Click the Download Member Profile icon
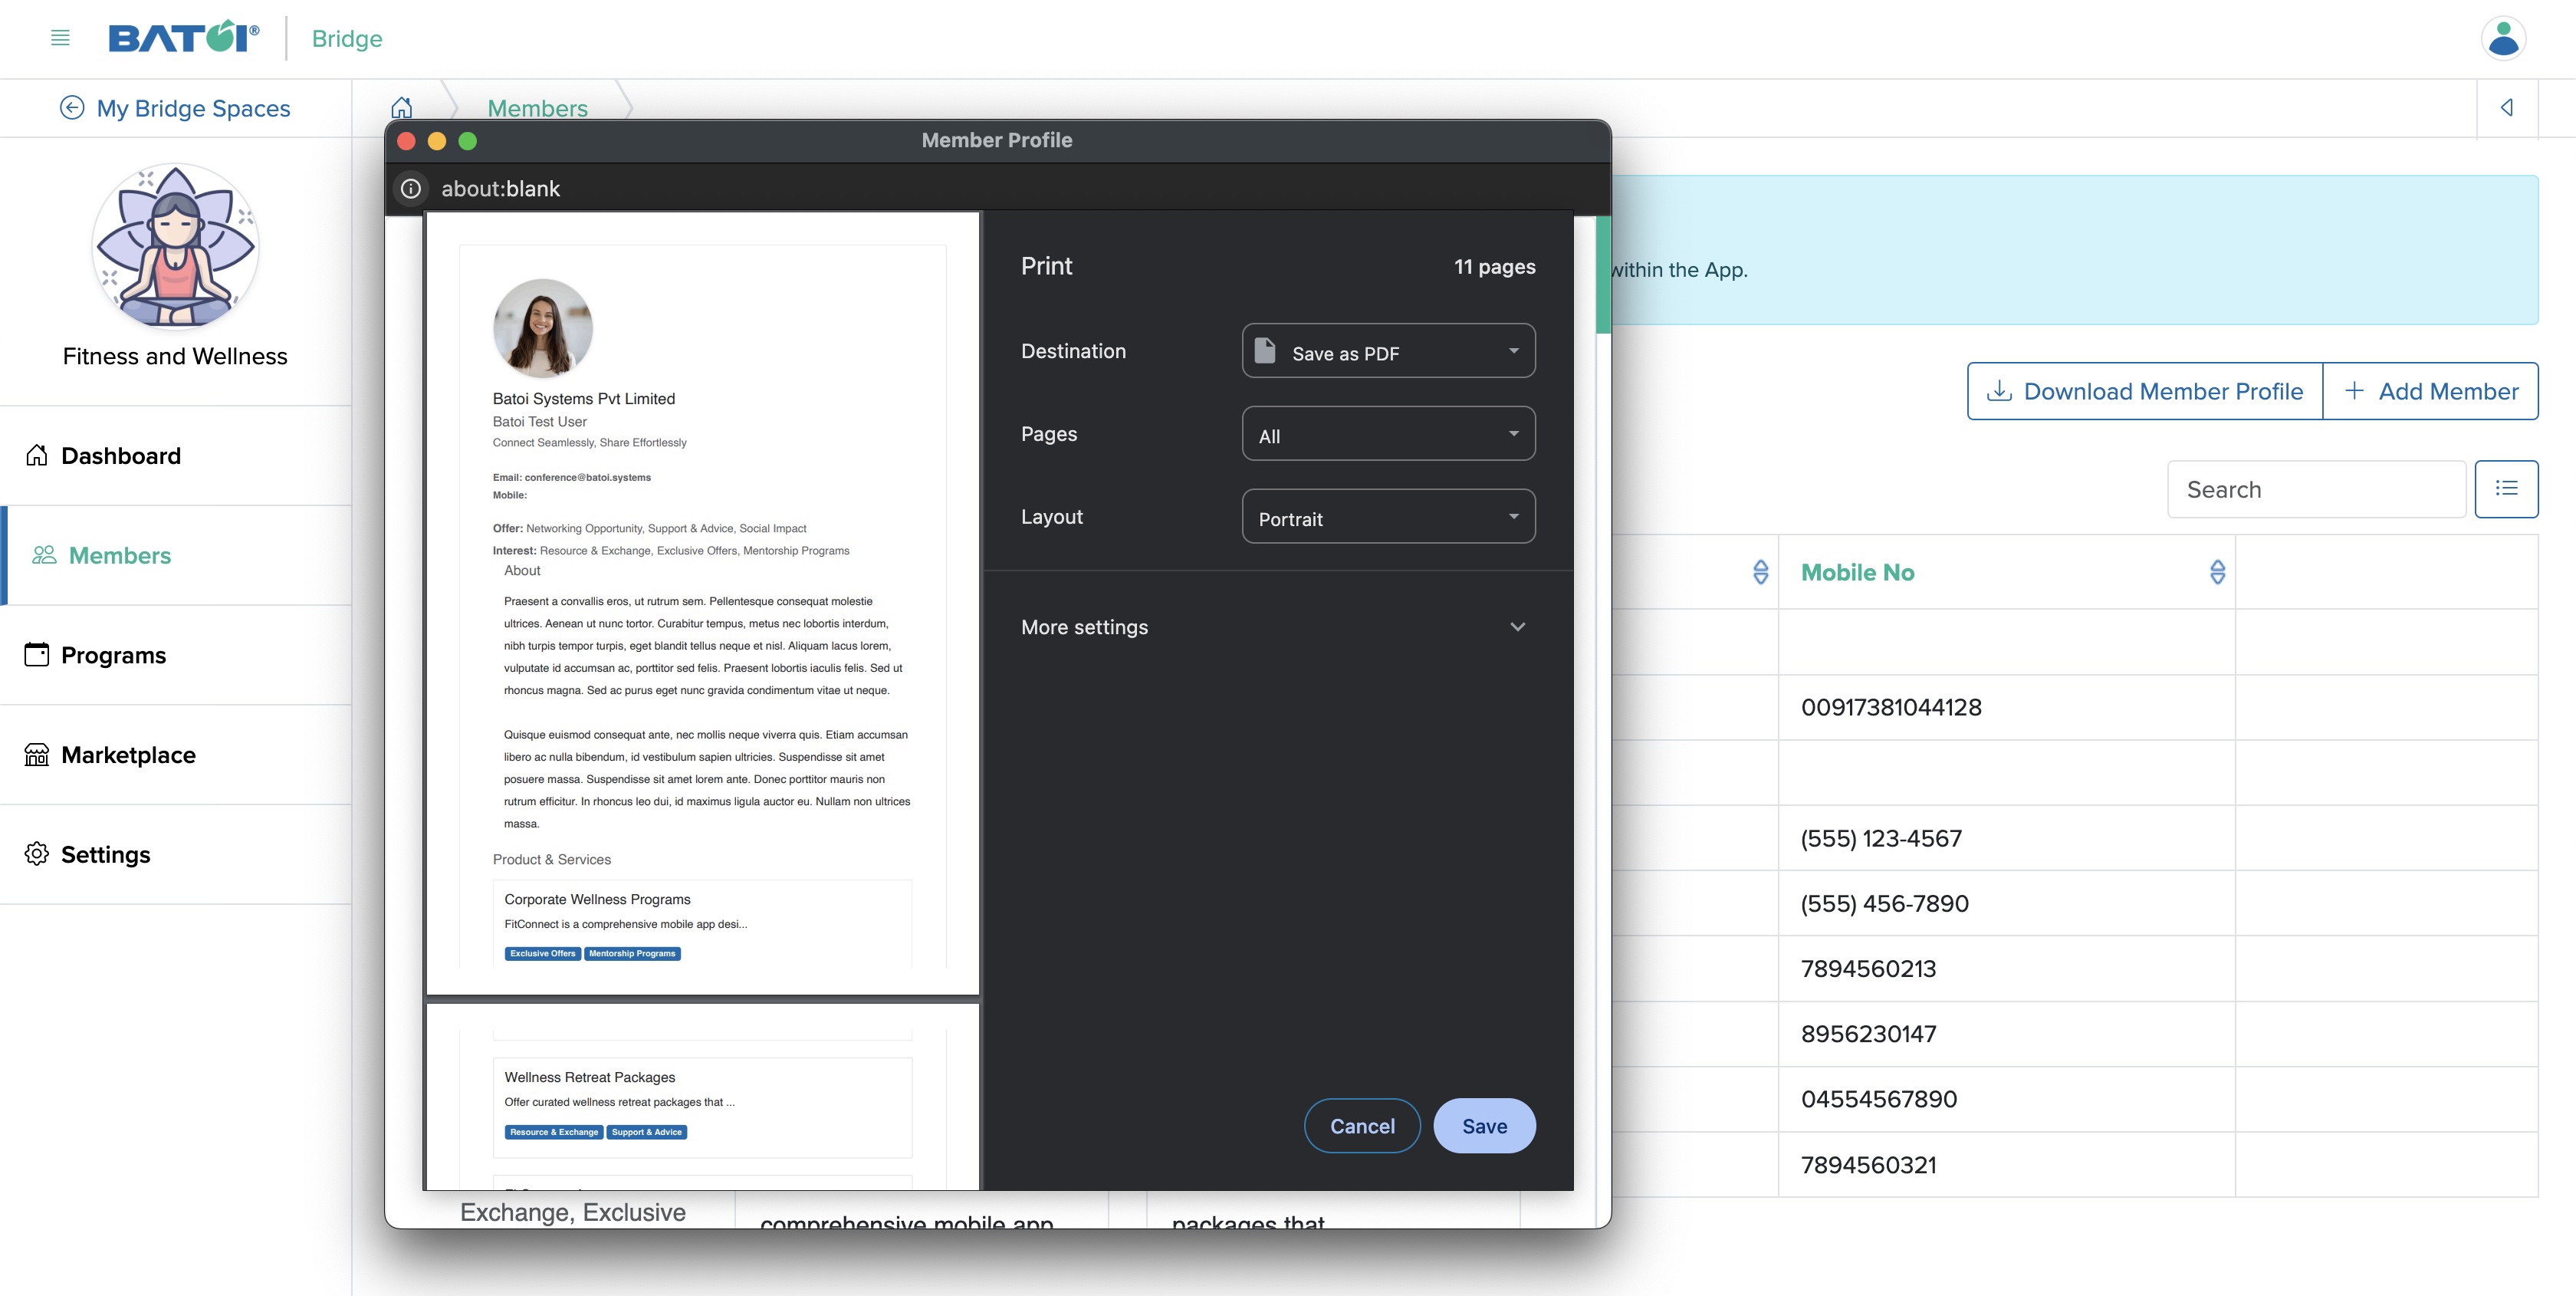 pos(1999,390)
